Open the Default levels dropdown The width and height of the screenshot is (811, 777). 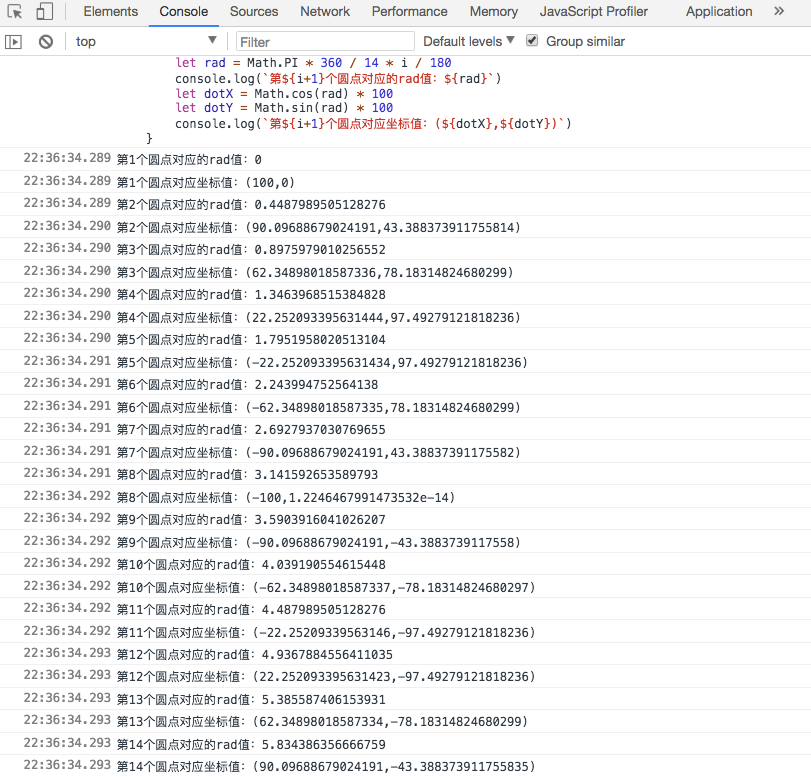coord(469,41)
